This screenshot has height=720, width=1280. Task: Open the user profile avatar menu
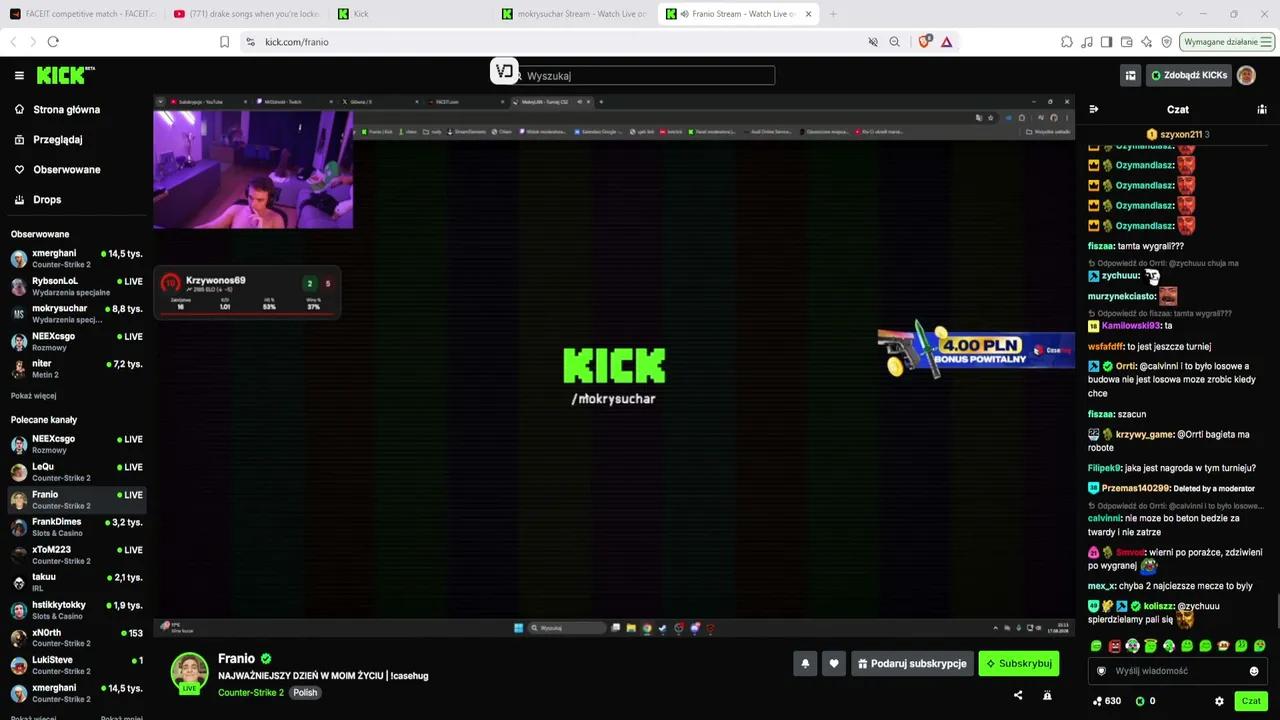tap(1246, 75)
